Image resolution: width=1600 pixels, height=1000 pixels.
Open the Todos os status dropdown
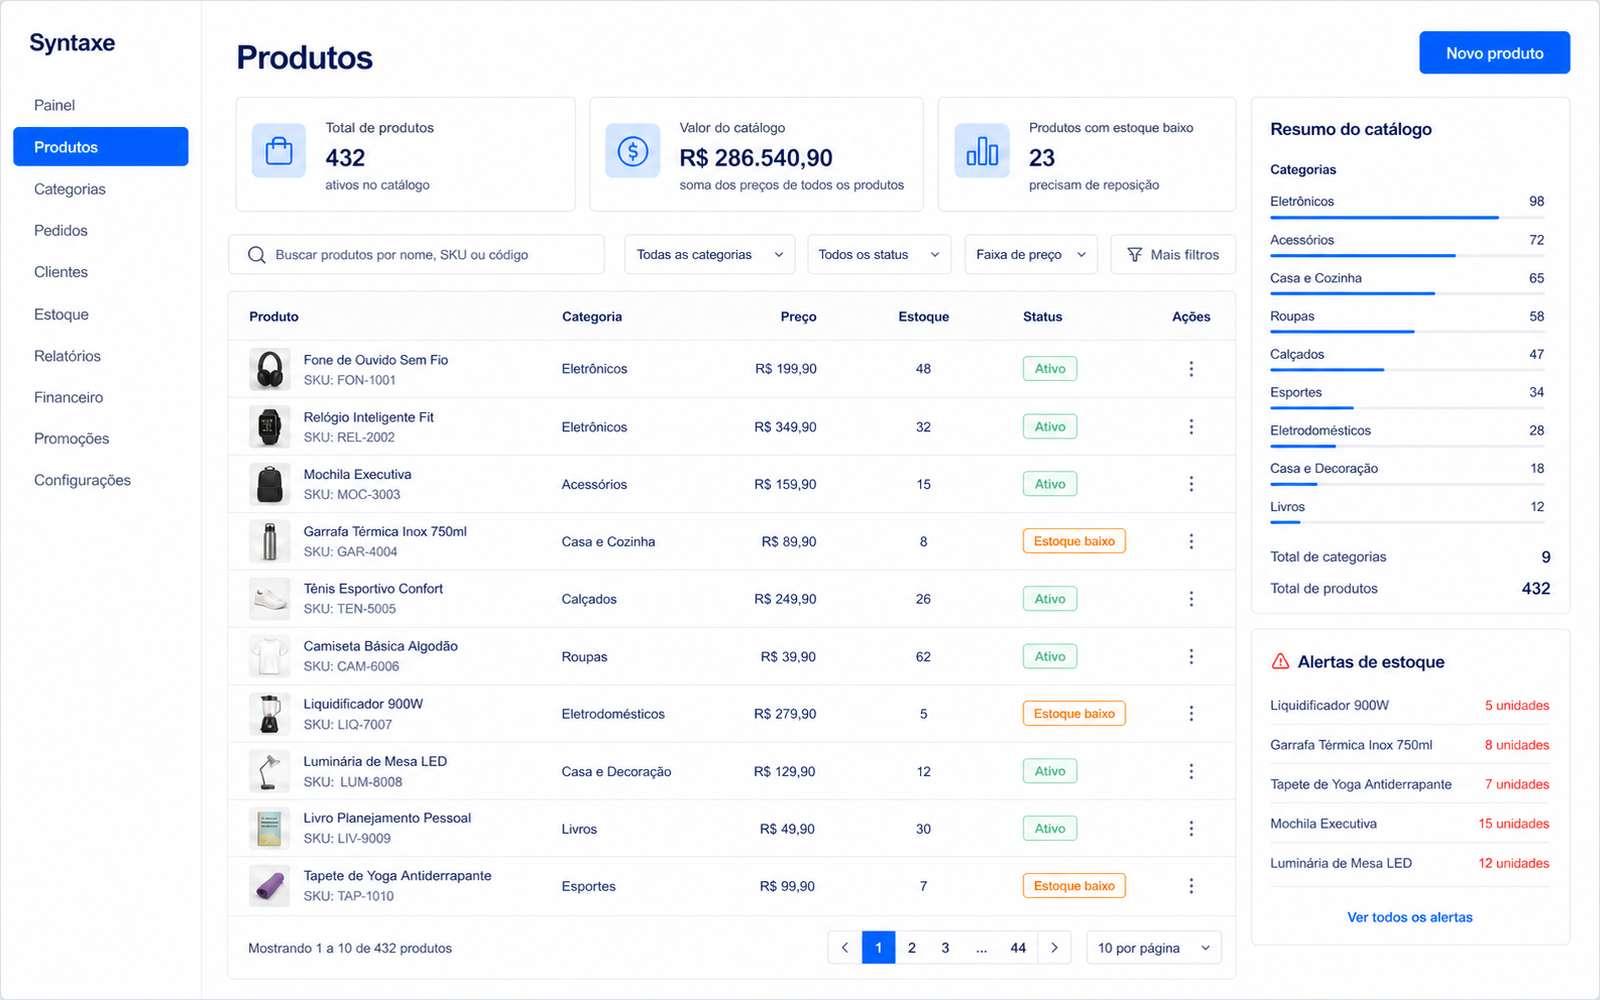point(879,255)
